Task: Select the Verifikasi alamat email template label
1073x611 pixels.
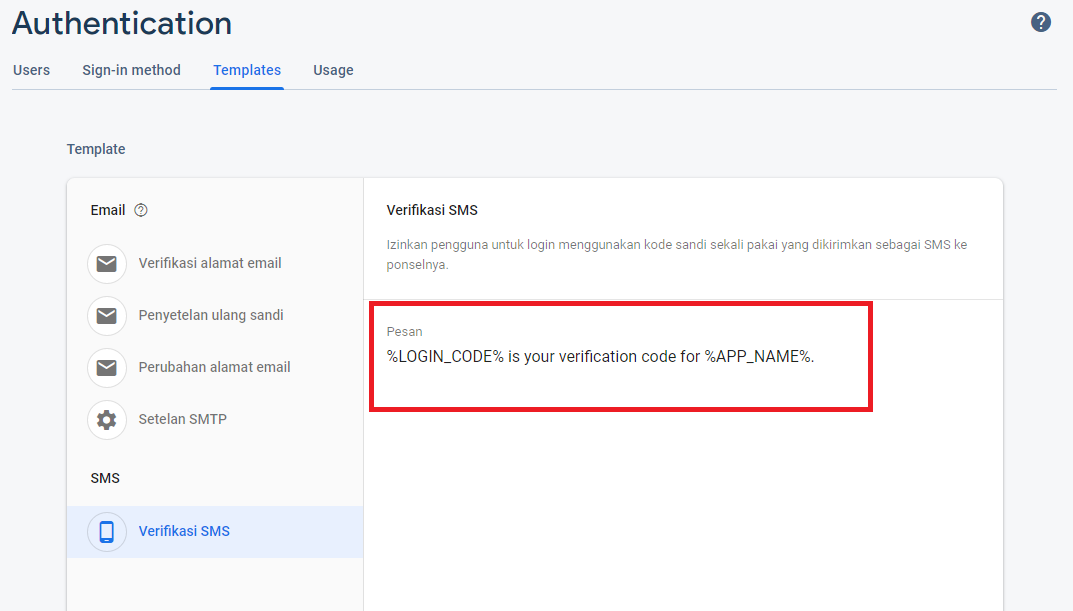Action: pyautogui.click(x=210, y=264)
